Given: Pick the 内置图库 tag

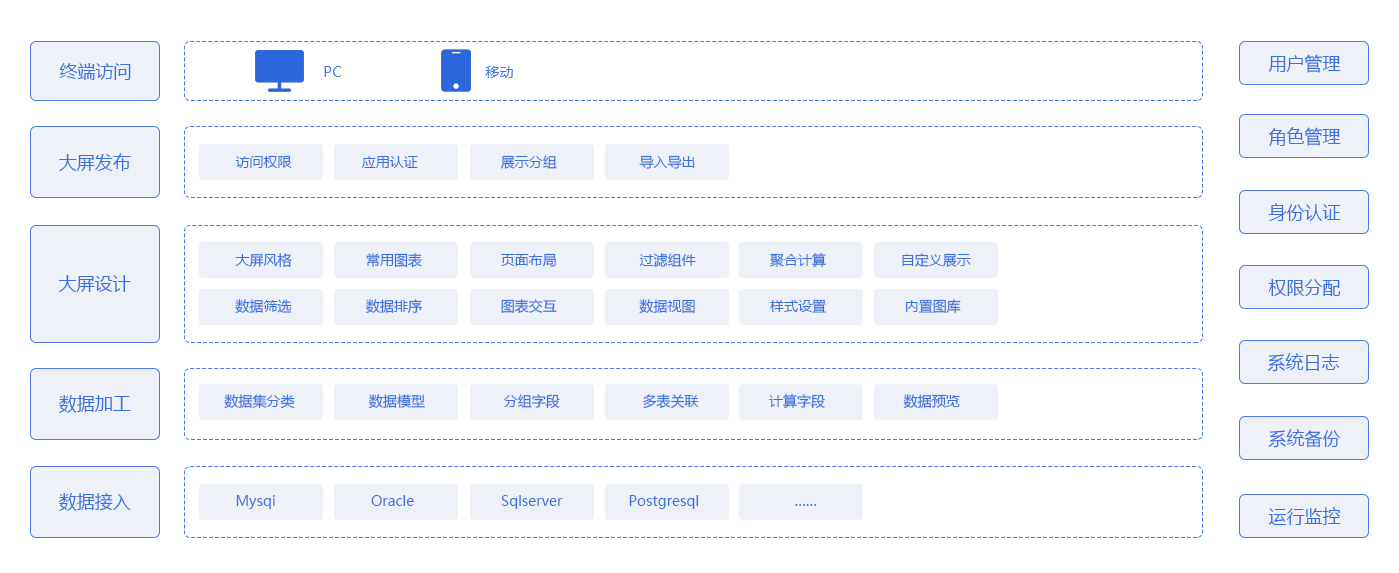Looking at the screenshot, I should (x=936, y=307).
